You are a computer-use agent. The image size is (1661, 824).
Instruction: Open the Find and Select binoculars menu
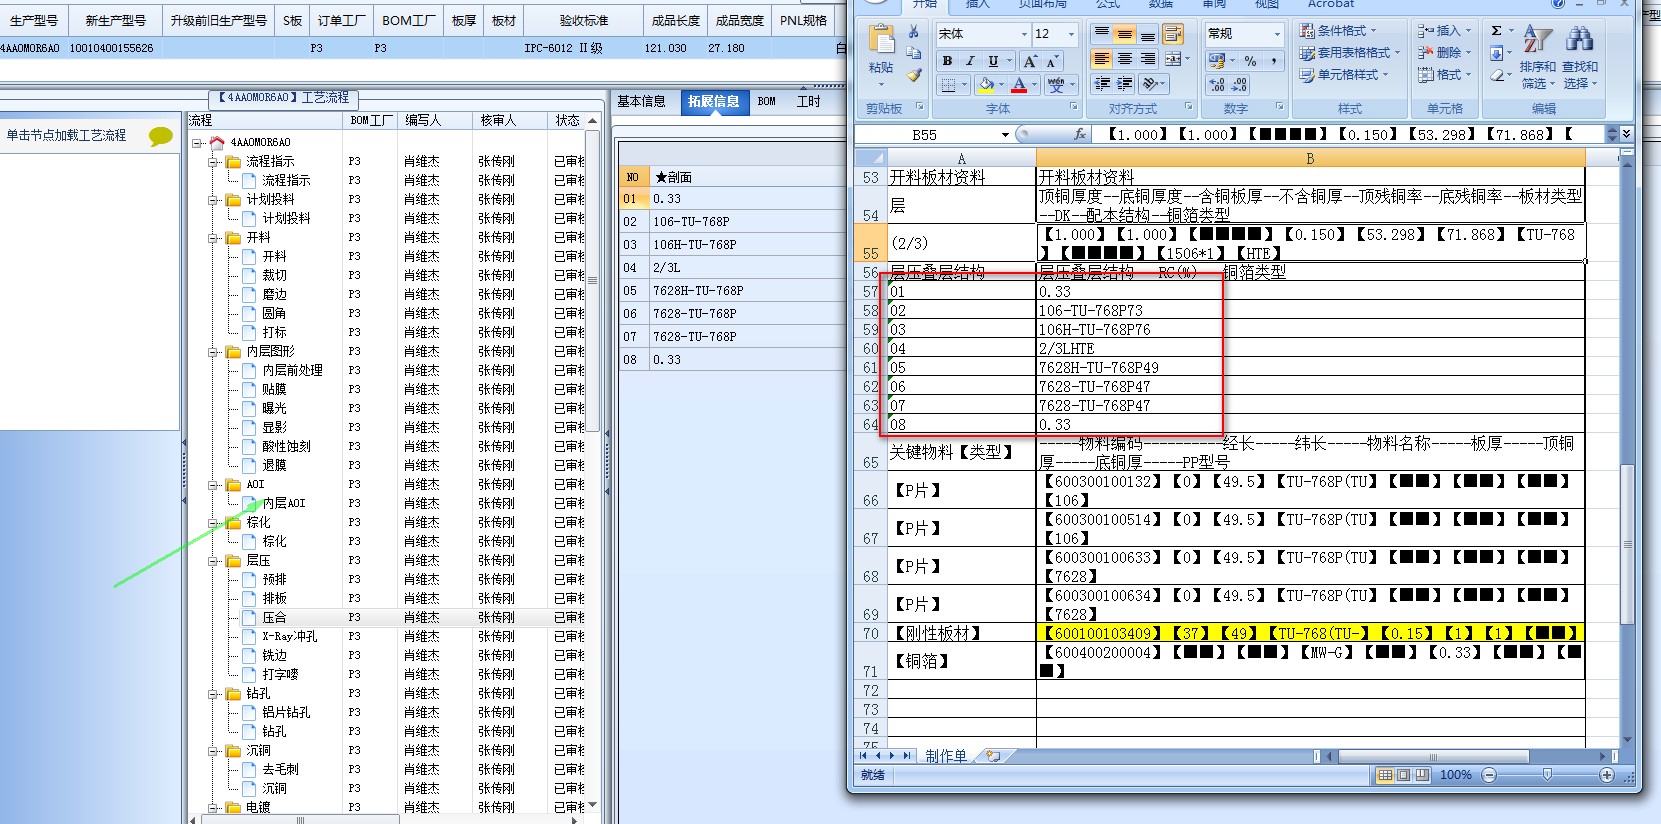pos(1580,57)
